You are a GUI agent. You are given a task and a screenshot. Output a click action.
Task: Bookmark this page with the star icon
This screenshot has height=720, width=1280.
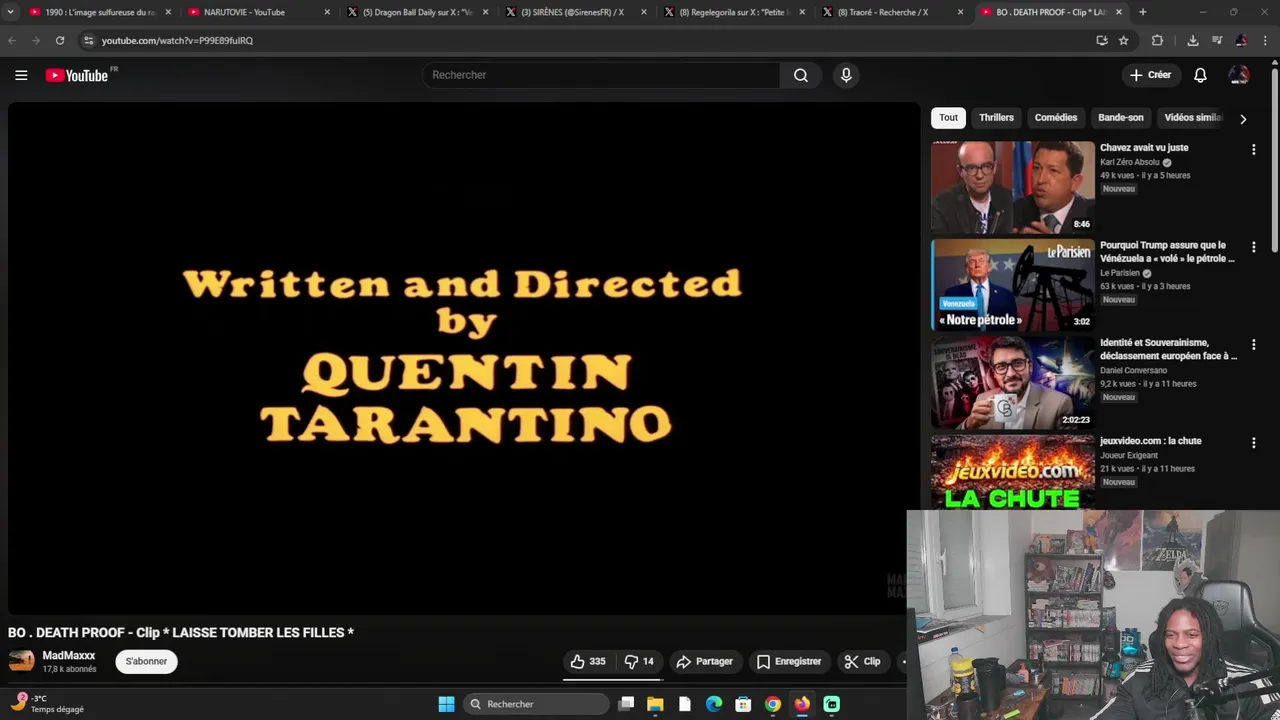click(1124, 40)
